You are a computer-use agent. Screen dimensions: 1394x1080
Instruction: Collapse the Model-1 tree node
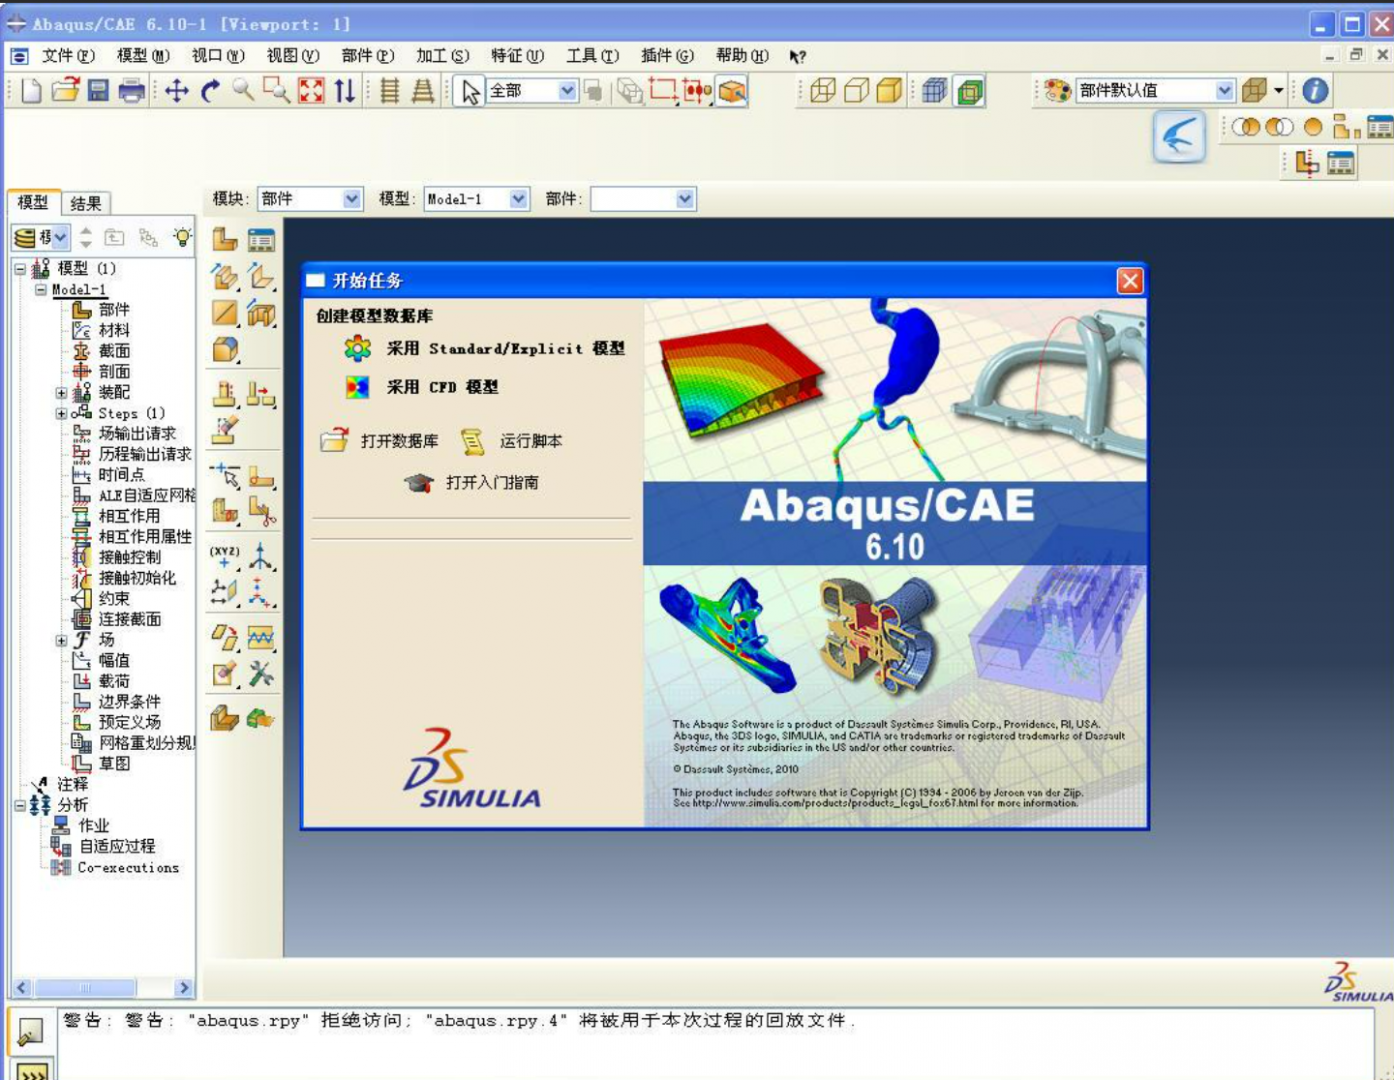point(41,290)
